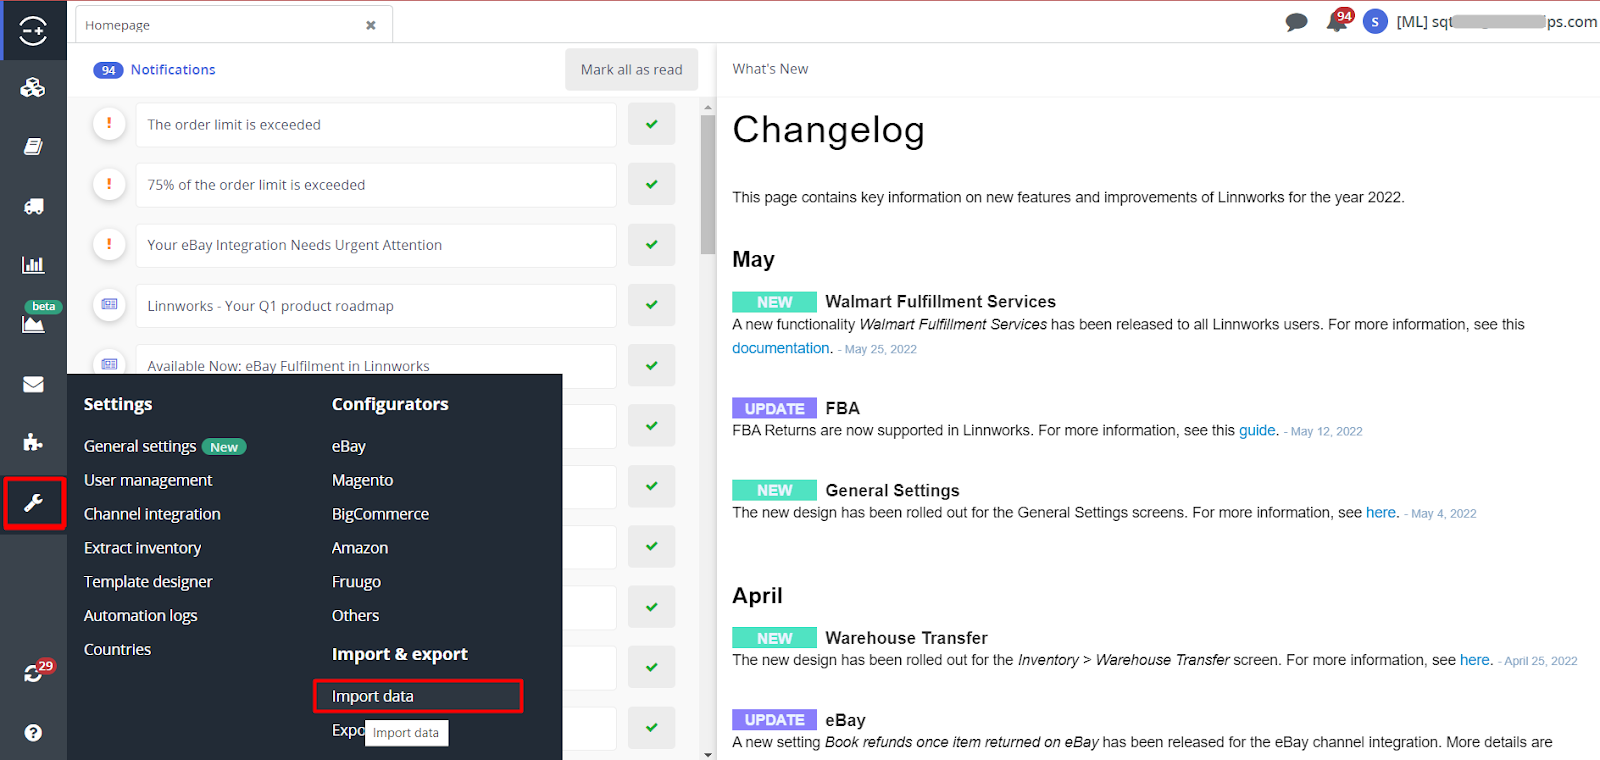This screenshot has width=1600, height=760.
Task: Open the Apps puzzle piece sidebar icon
Action: point(33,442)
